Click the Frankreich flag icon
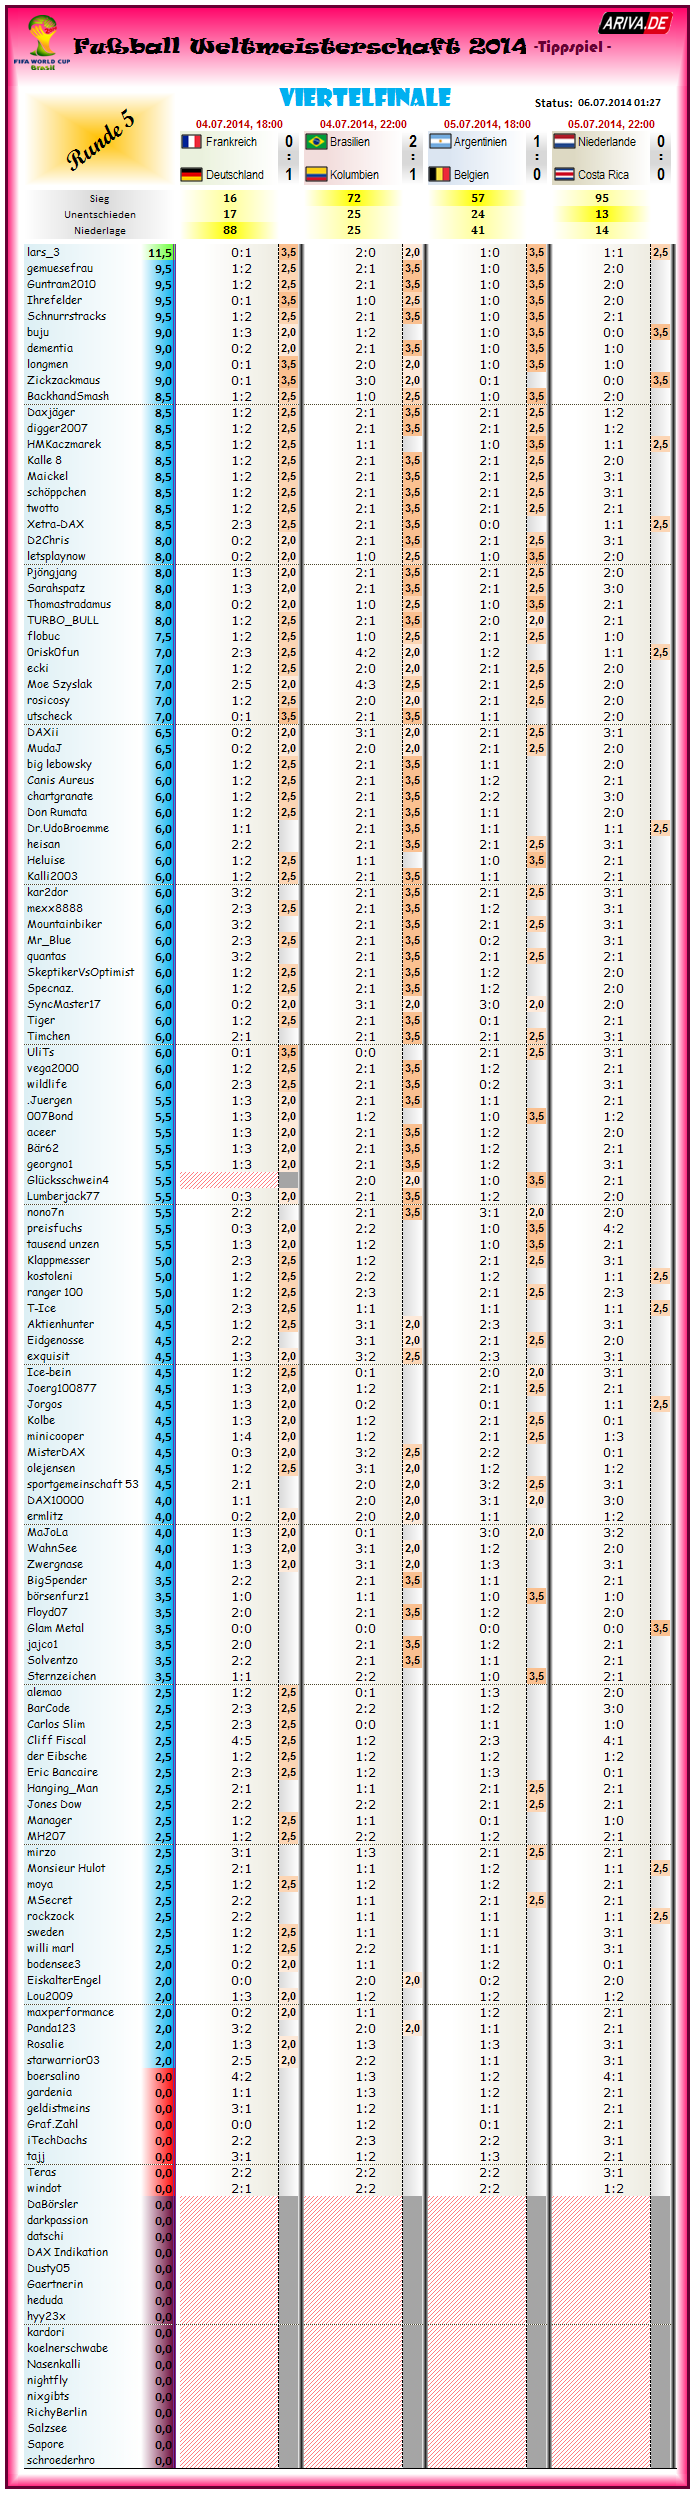 click(x=191, y=142)
